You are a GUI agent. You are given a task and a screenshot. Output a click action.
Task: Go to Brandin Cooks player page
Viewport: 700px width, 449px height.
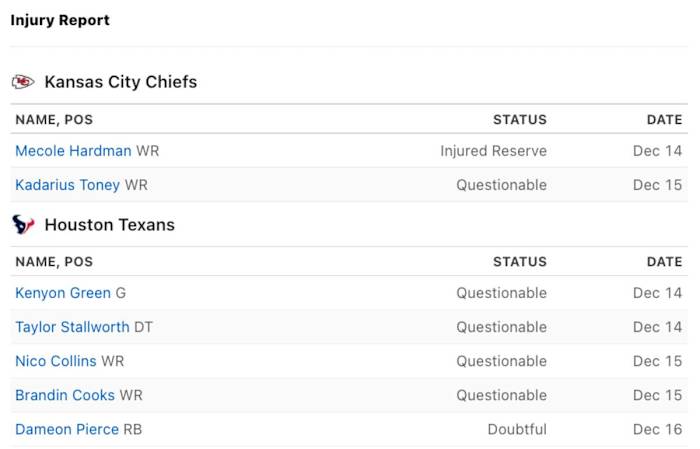tap(65, 395)
